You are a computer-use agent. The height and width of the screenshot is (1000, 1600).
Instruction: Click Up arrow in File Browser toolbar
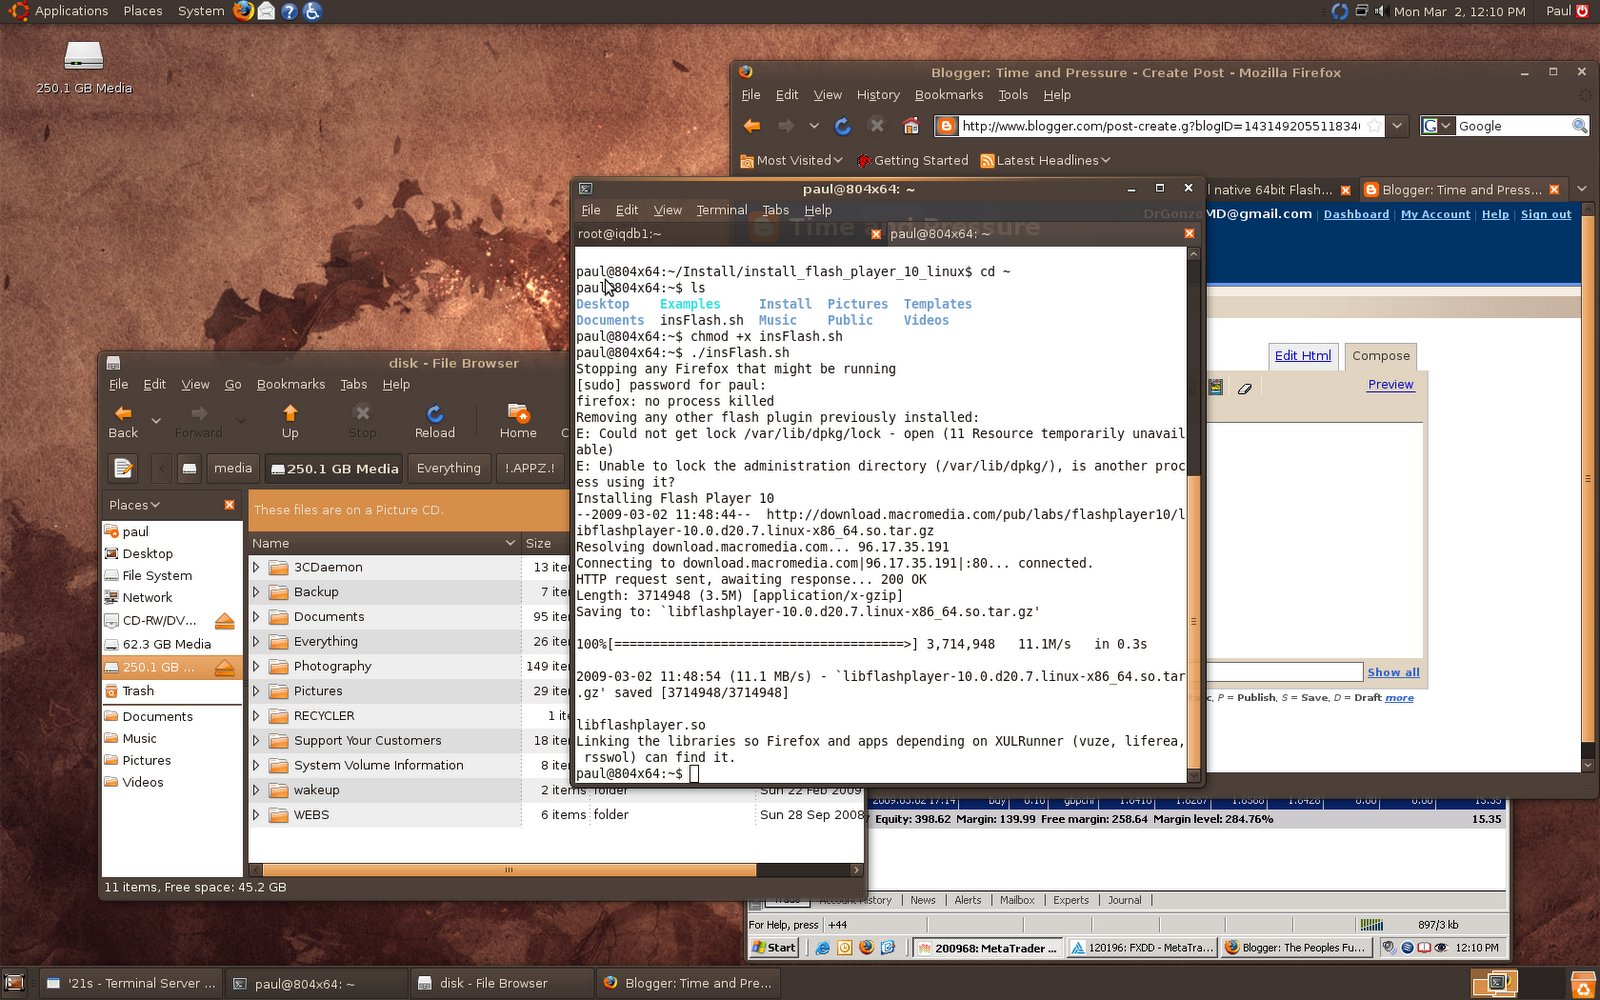tap(290, 422)
